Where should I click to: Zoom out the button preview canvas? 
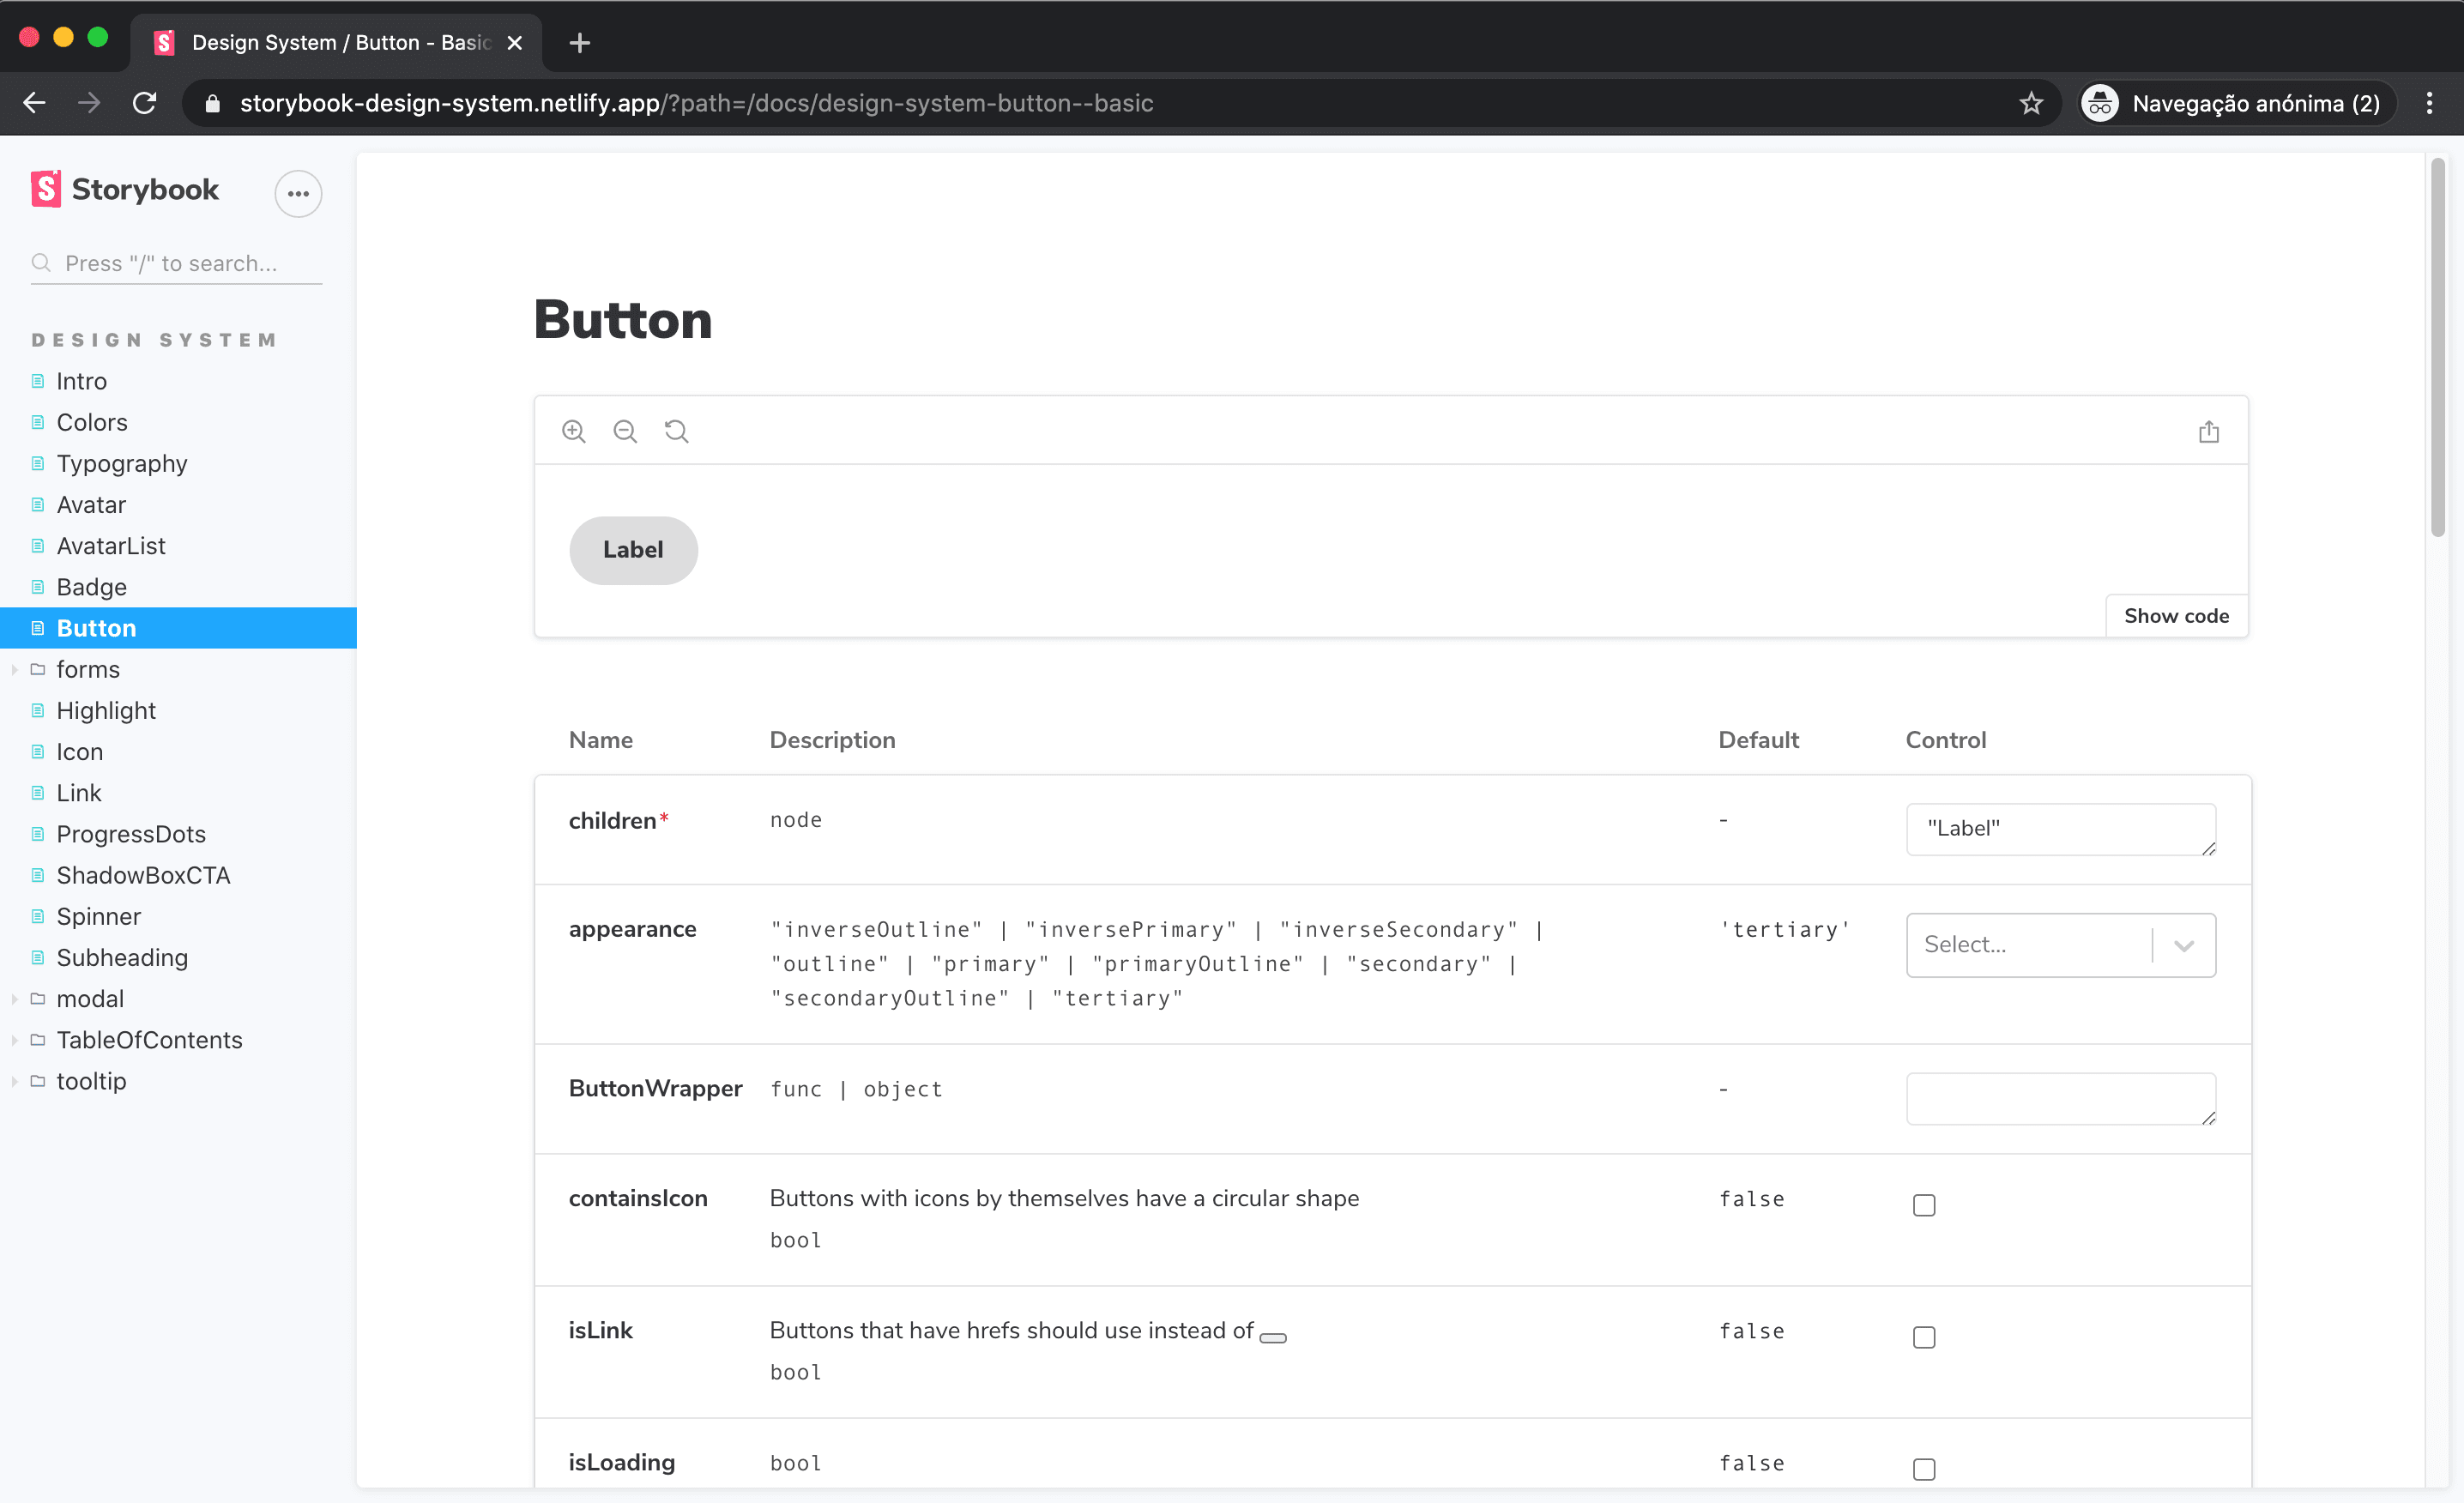tap(625, 431)
